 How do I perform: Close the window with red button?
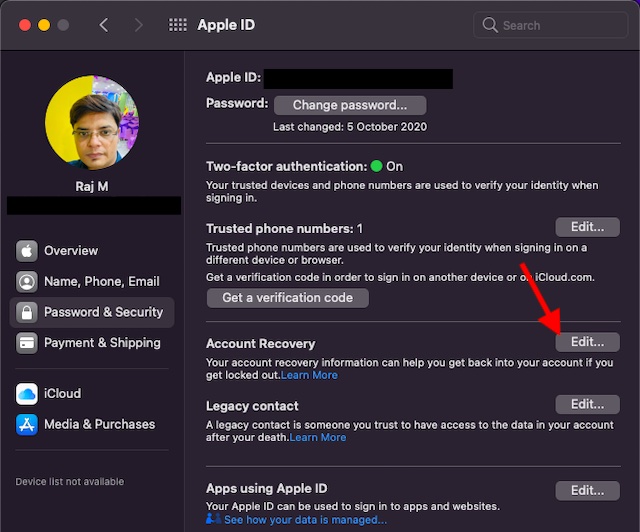(25, 25)
